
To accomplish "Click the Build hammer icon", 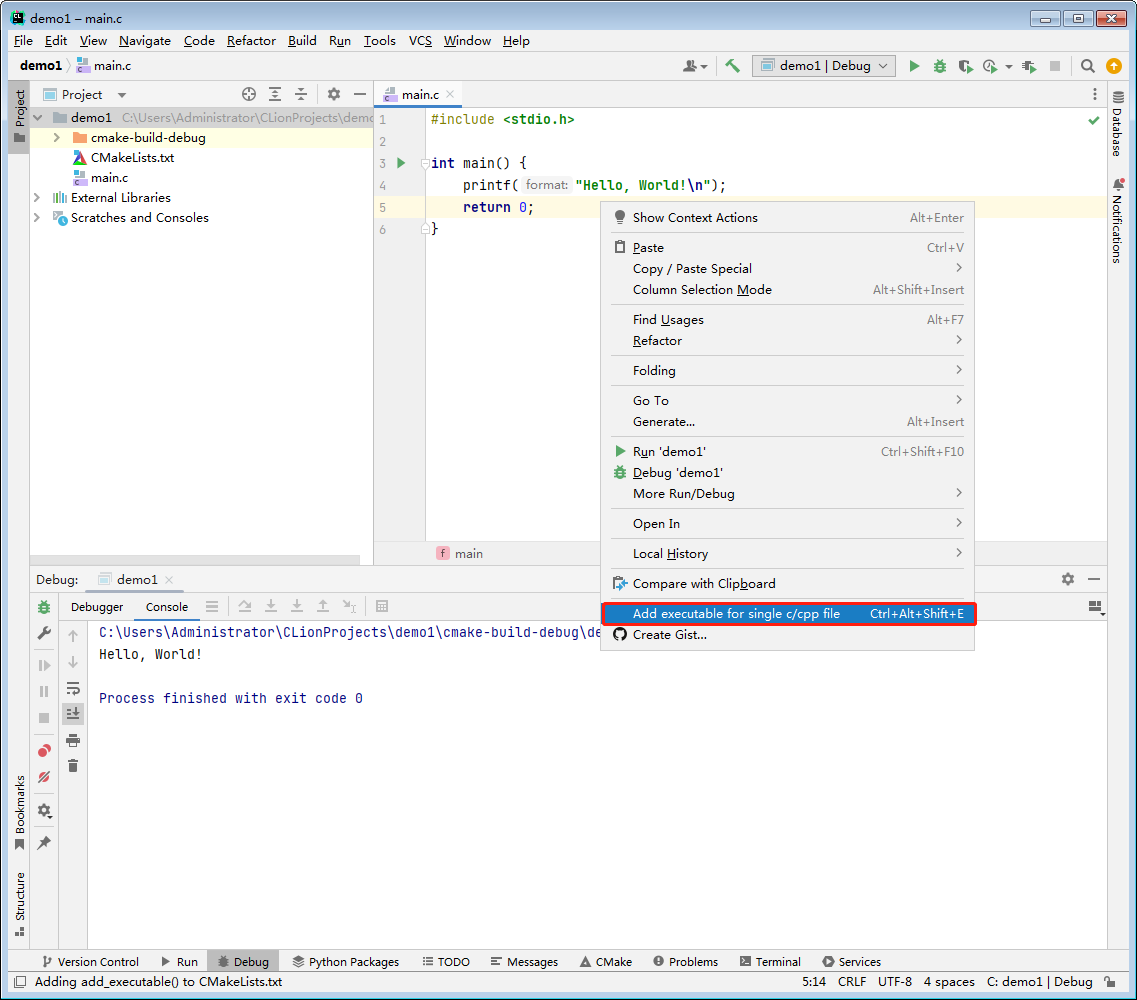I will (733, 66).
